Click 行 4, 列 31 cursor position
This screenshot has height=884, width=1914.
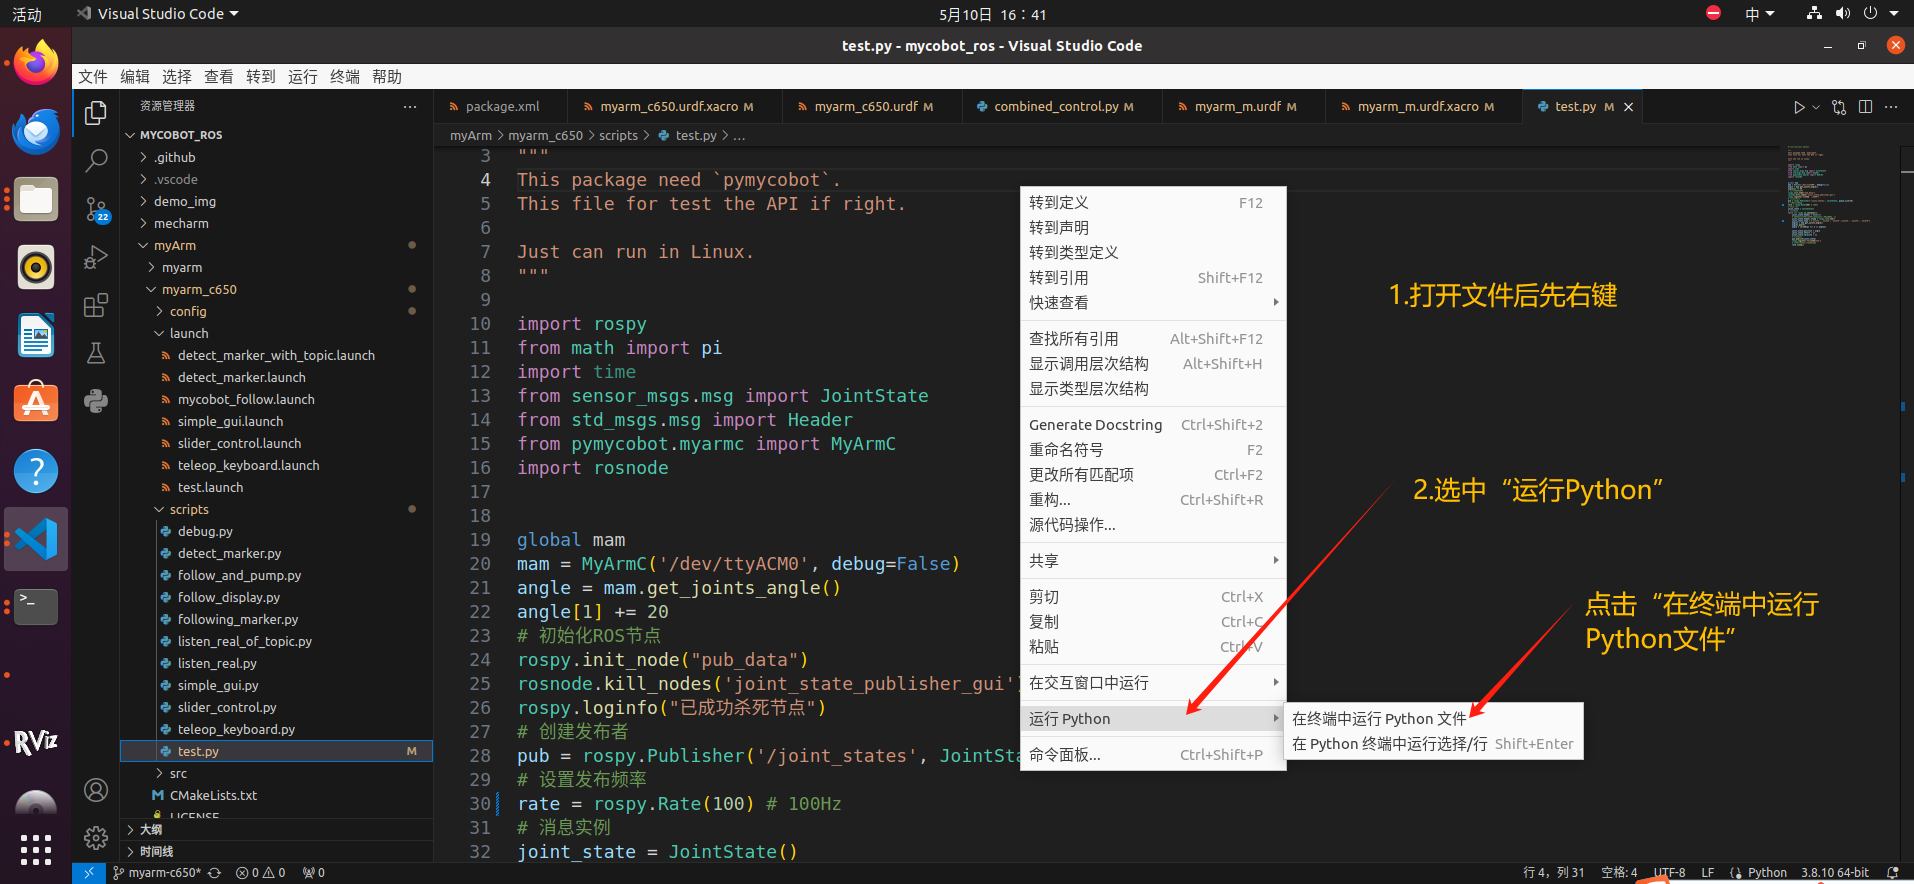pos(1553,873)
